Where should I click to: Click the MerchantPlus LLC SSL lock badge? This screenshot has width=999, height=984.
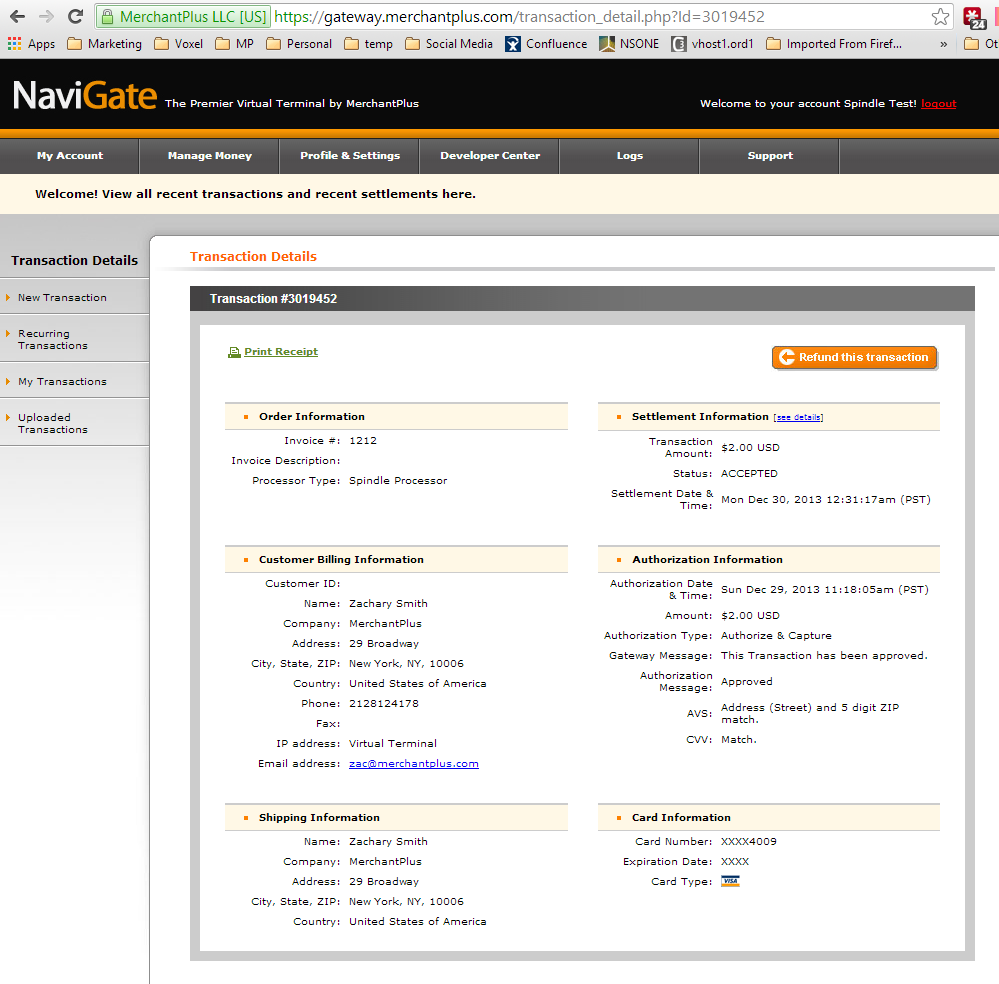(x=183, y=17)
